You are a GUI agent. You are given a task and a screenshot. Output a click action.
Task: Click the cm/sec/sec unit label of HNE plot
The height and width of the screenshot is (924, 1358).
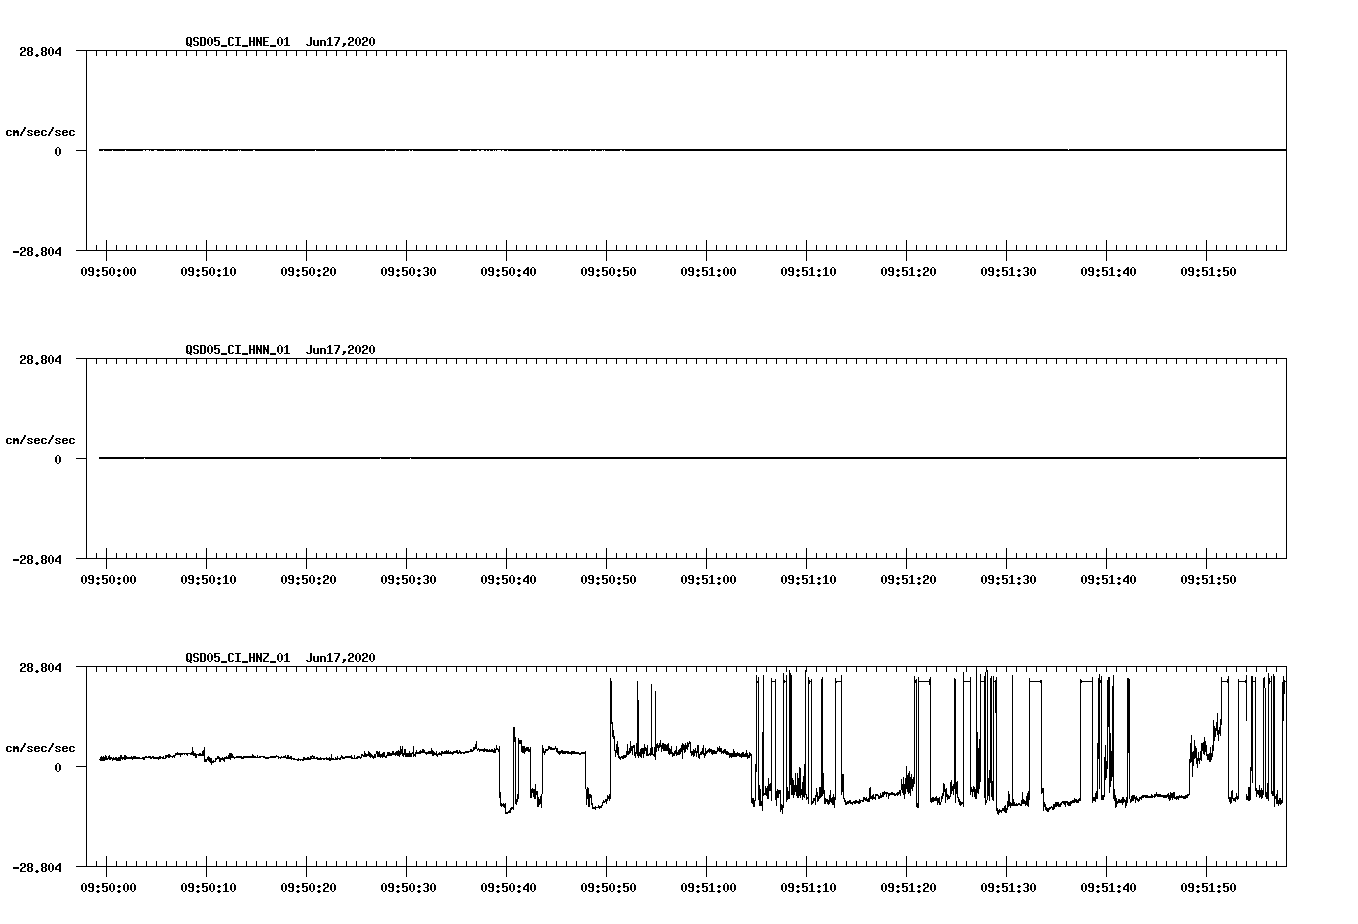pos(40,132)
